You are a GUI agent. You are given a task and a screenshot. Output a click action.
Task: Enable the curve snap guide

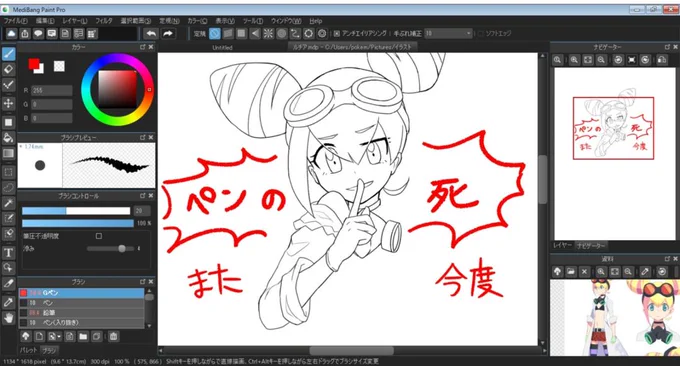[295, 33]
